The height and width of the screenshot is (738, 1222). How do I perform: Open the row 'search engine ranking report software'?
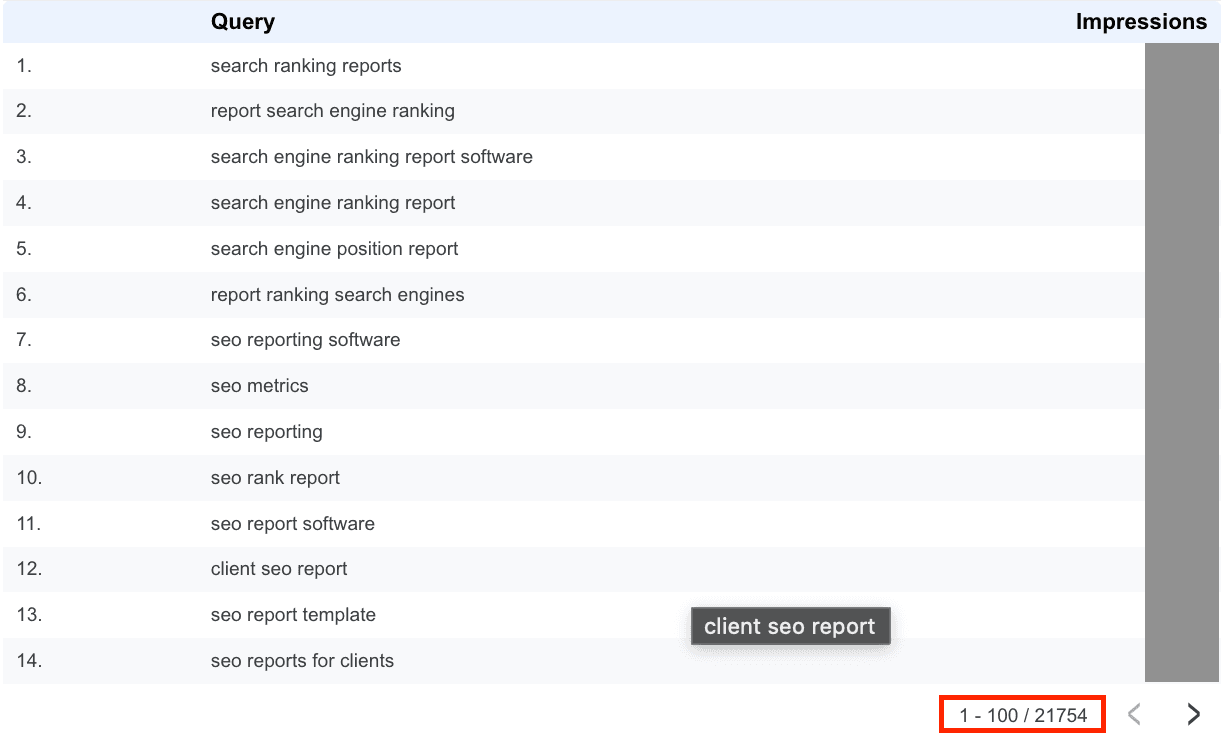click(x=371, y=157)
